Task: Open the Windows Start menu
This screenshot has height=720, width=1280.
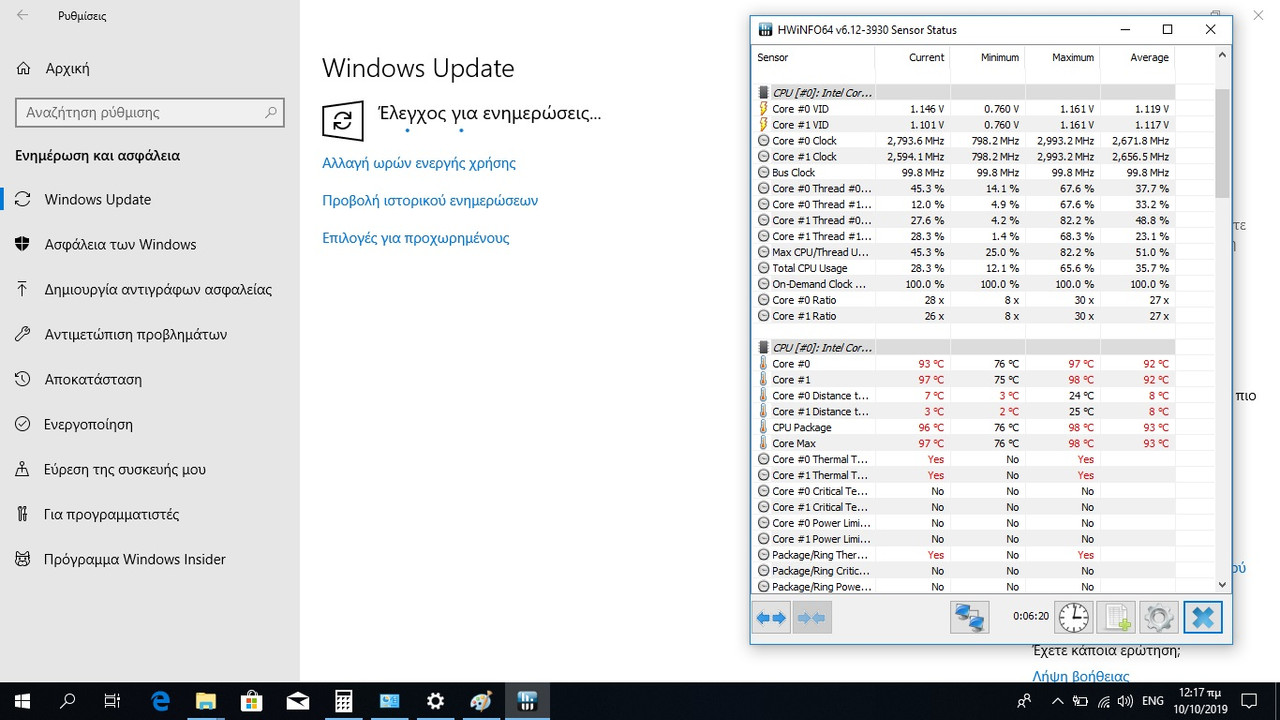Action: 22,701
